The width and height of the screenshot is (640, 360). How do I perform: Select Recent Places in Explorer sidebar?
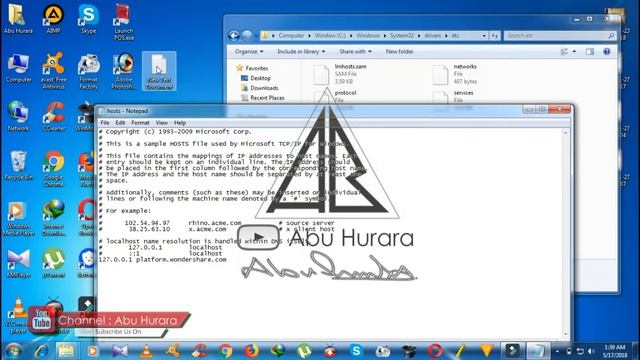tap(262, 98)
